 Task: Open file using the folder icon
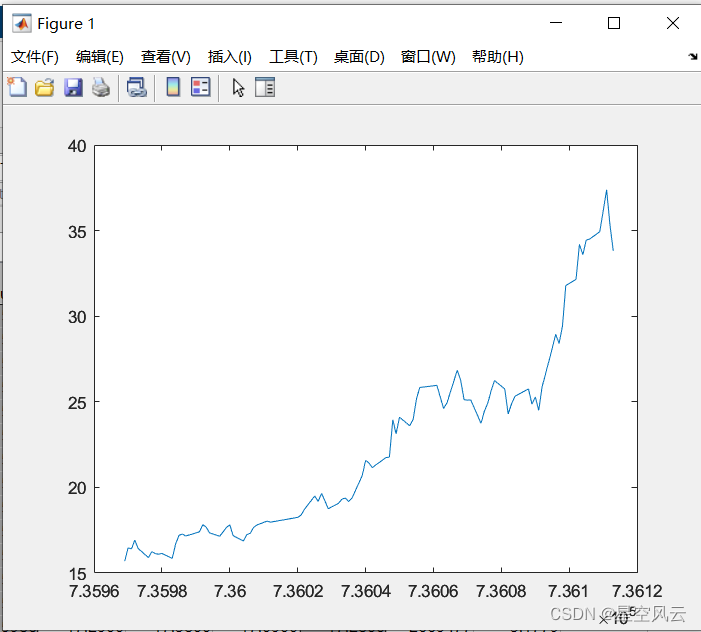pyautogui.click(x=45, y=87)
